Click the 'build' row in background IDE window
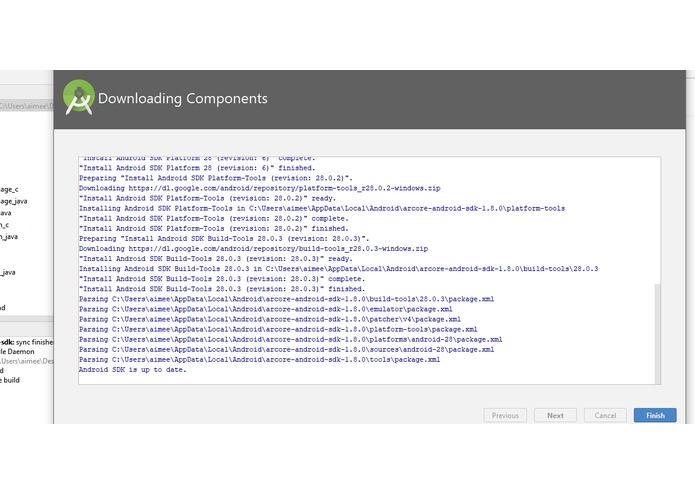 click(12, 380)
